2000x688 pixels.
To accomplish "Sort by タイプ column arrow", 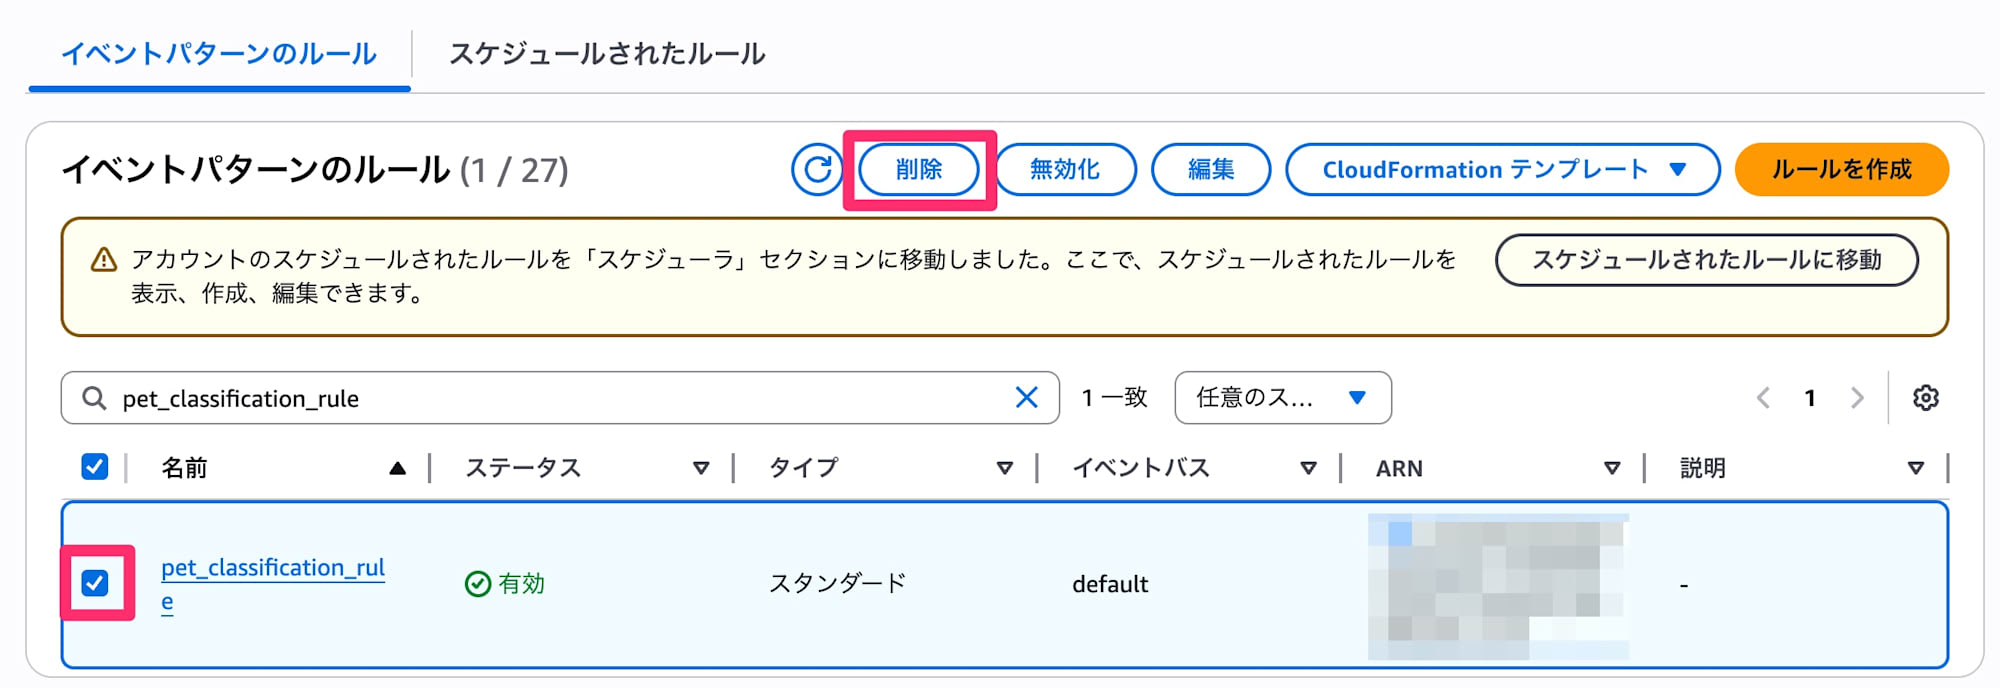I will click(x=1005, y=468).
